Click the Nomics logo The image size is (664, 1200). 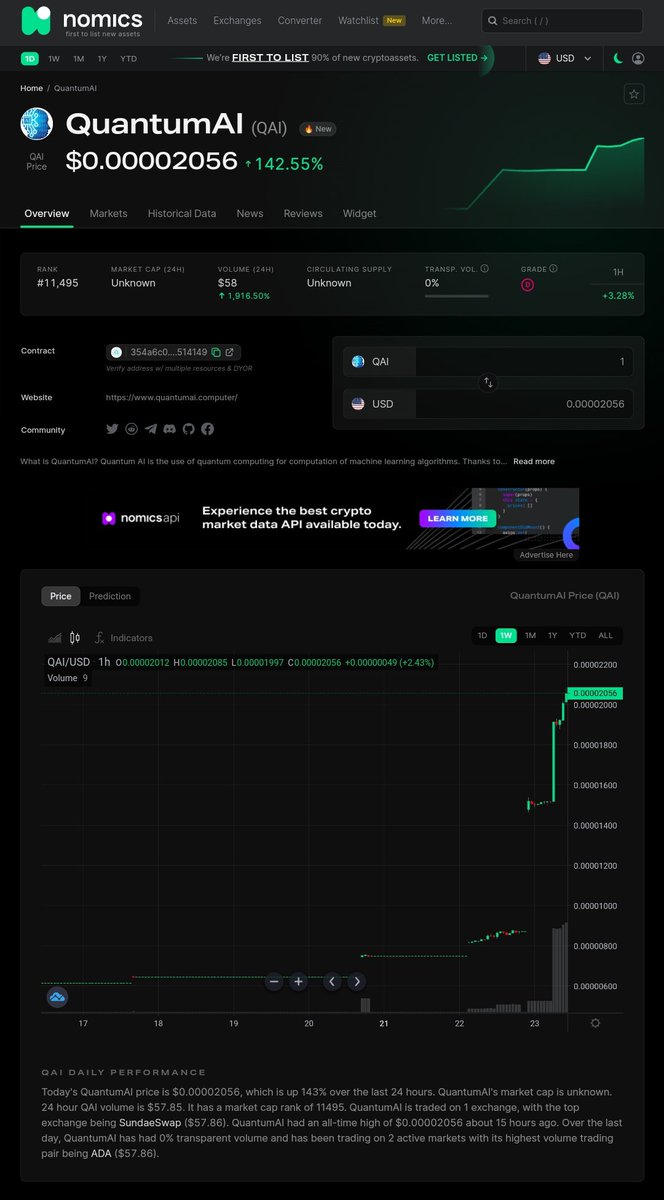pos(81,20)
